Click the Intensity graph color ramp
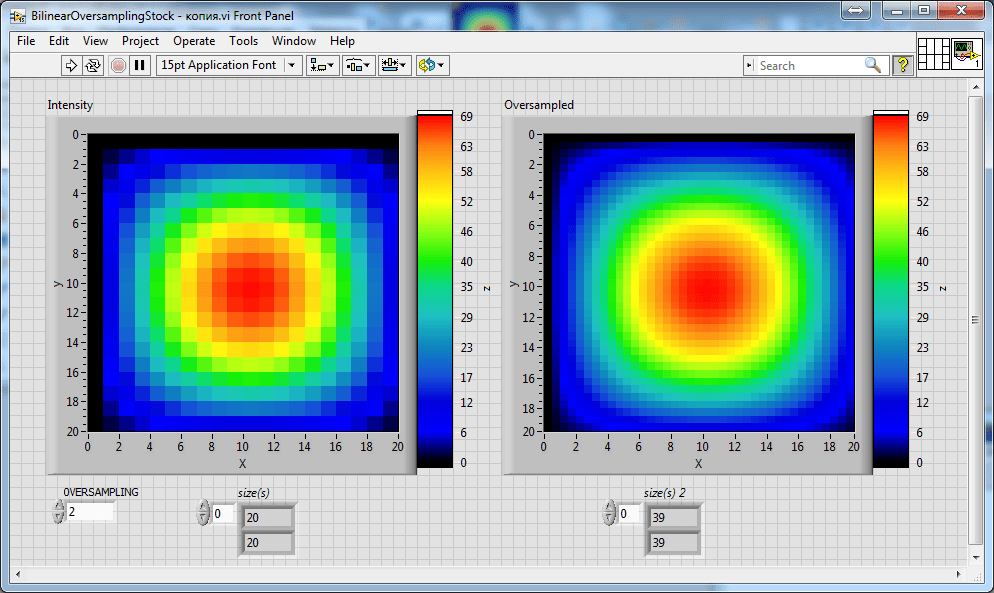 (x=435, y=289)
